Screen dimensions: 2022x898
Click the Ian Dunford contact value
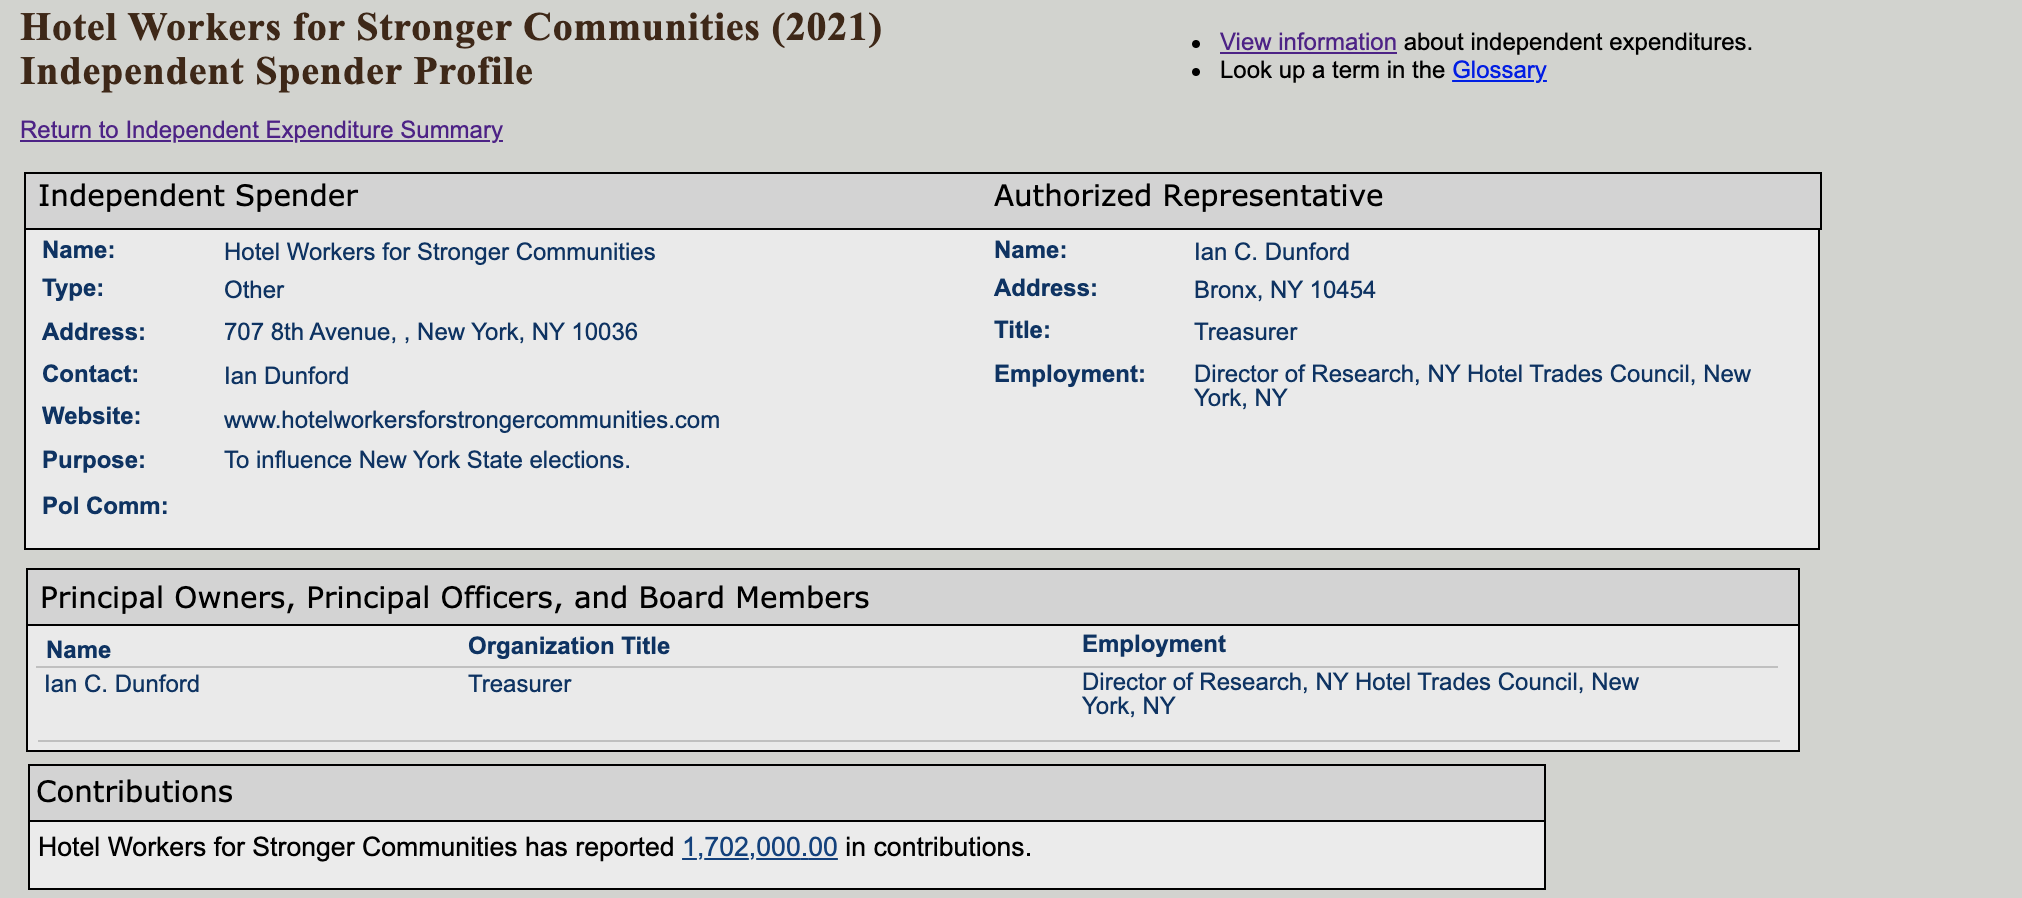click(286, 376)
